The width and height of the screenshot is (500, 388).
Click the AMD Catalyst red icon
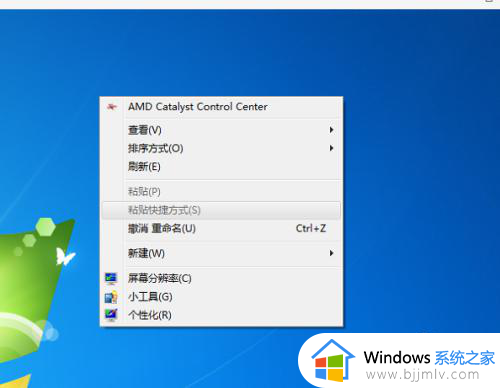(x=112, y=107)
